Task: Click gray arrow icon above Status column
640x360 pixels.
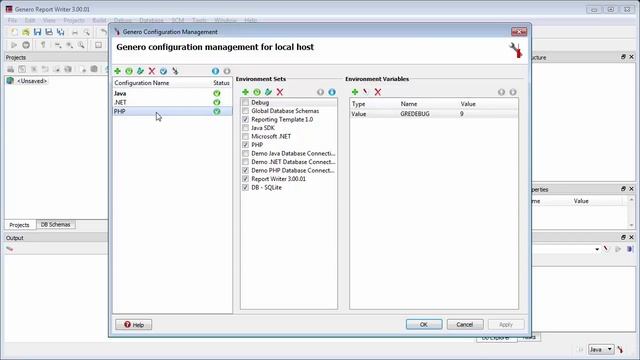Action: (227, 71)
